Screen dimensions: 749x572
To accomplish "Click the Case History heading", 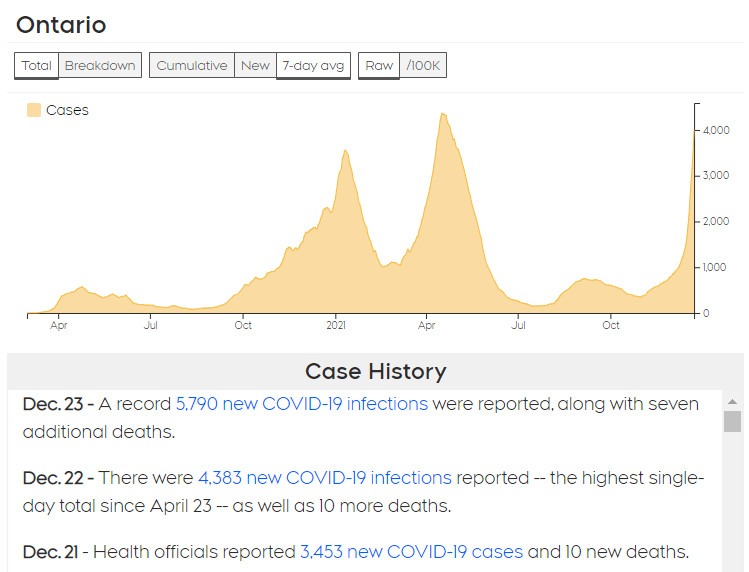I will (375, 372).
